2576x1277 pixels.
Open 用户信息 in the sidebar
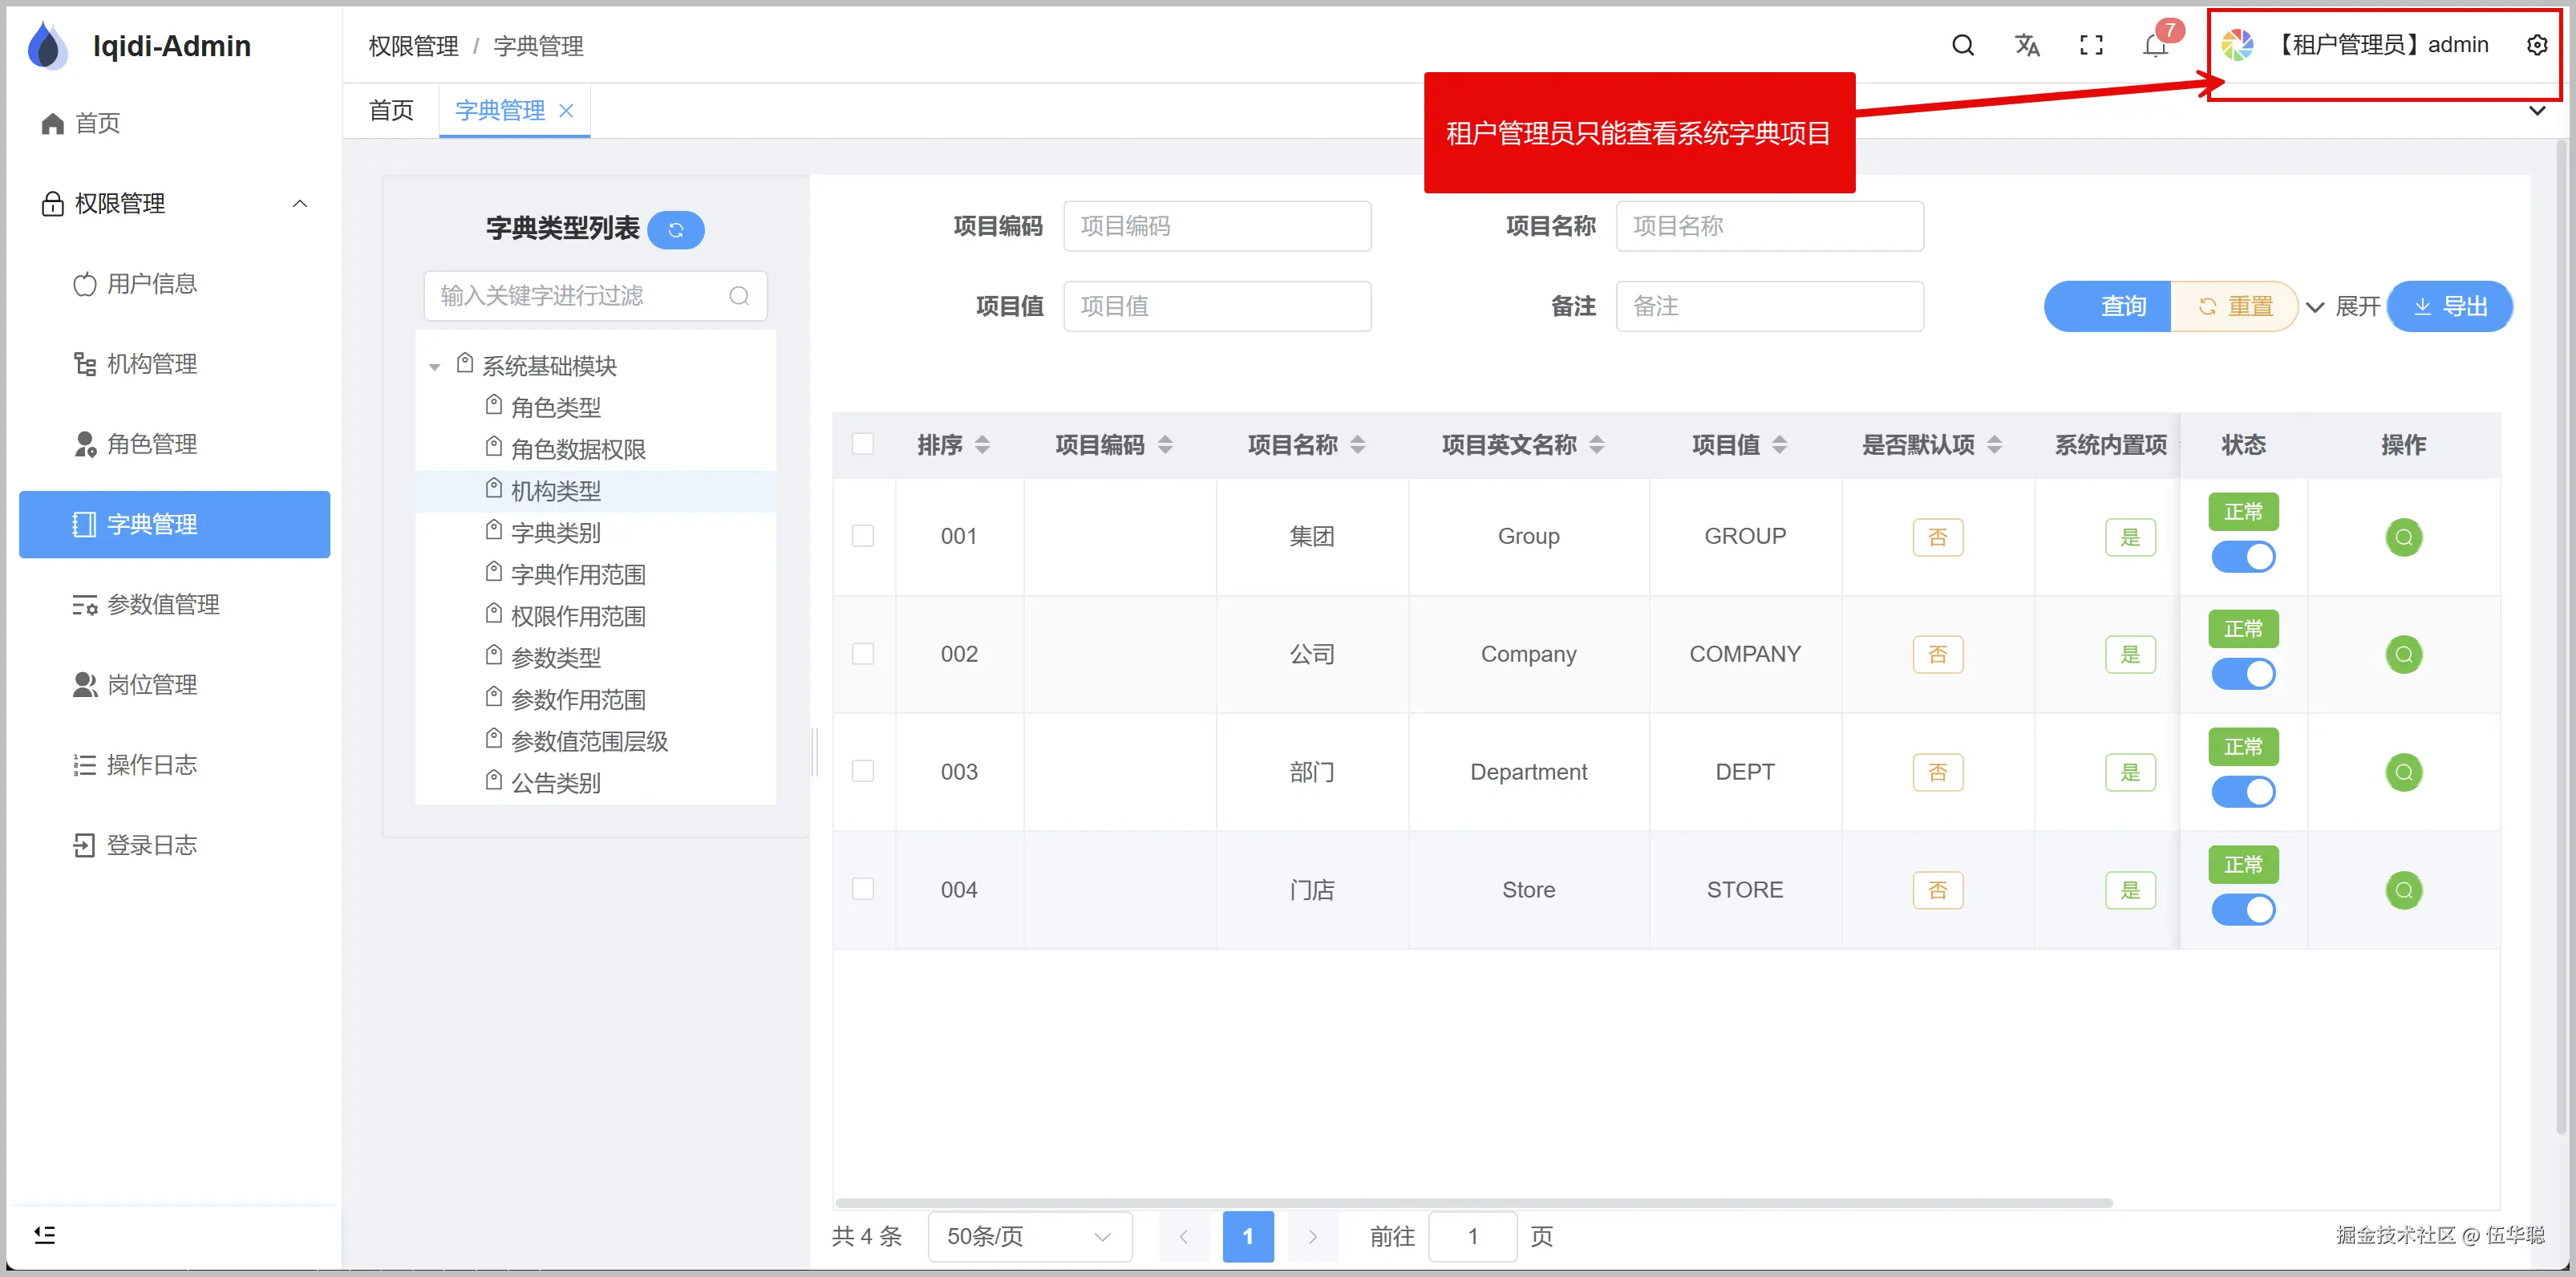[175, 284]
